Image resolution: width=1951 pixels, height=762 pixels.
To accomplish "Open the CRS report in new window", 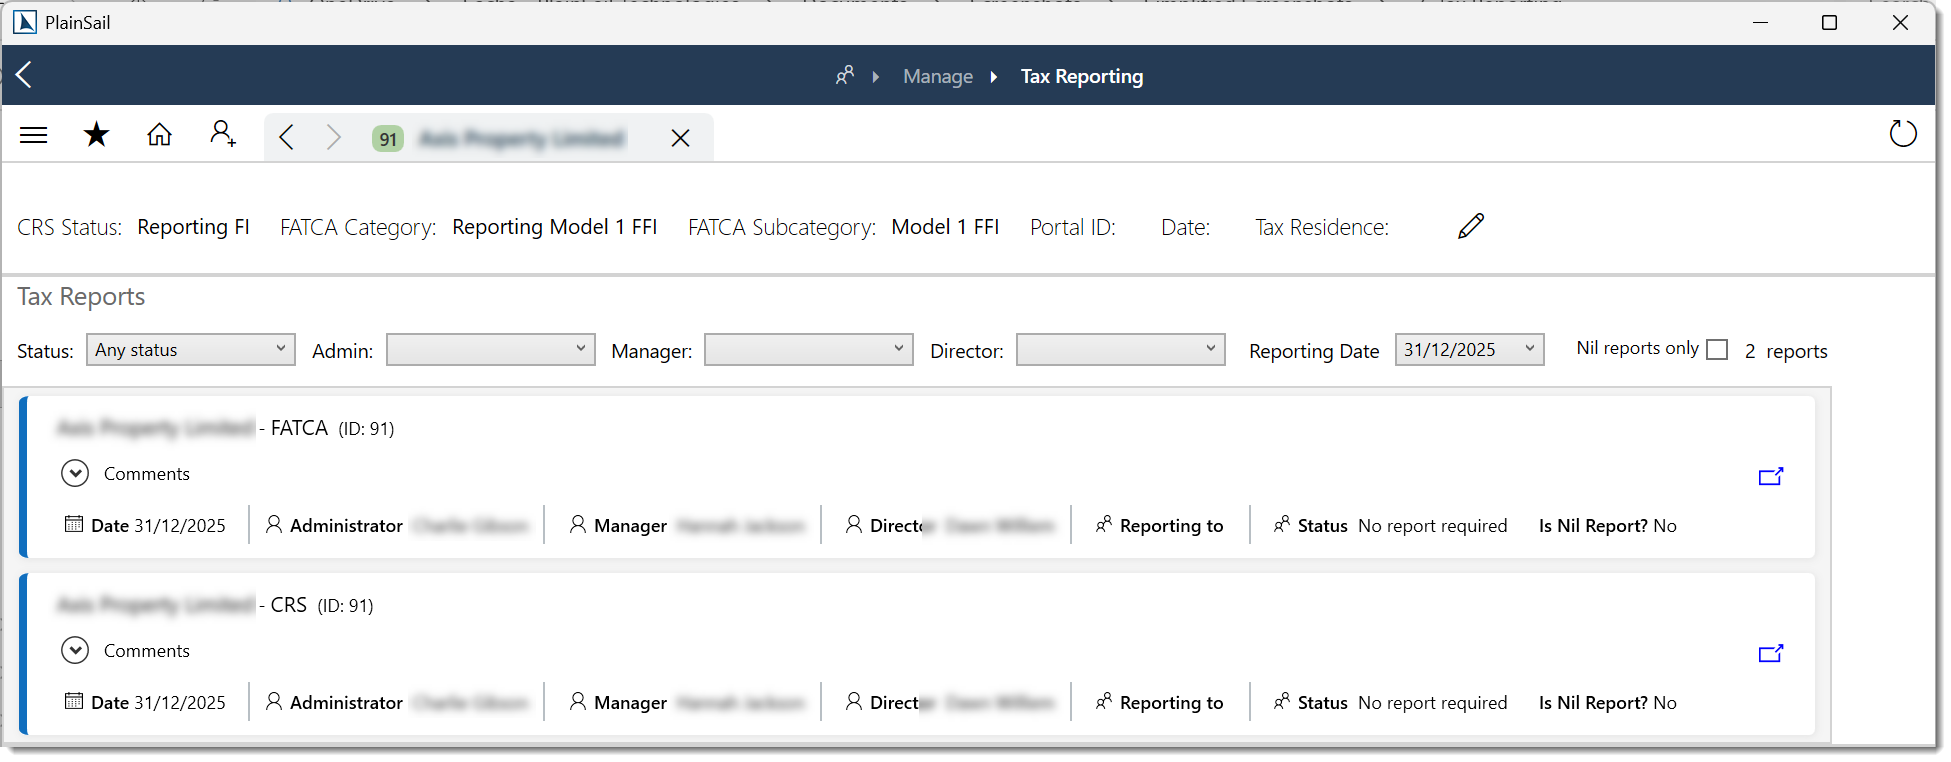I will click(1770, 654).
